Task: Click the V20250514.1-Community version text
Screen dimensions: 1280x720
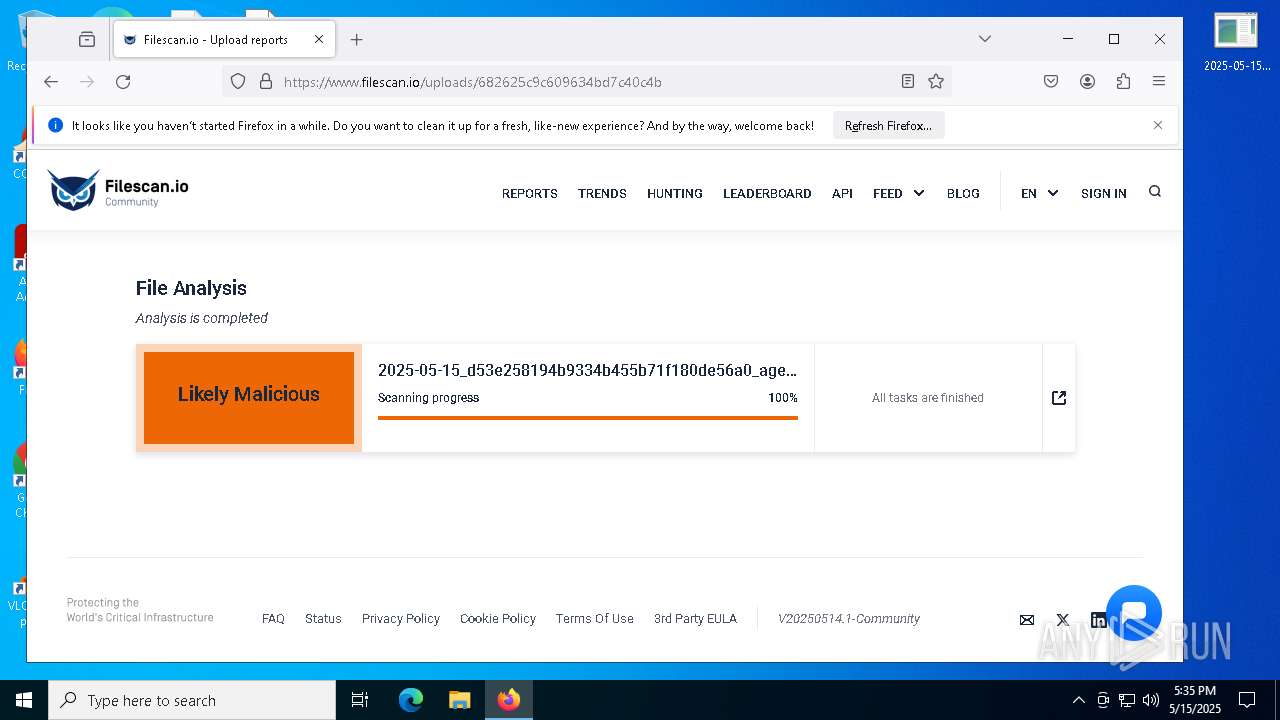Action: click(849, 619)
